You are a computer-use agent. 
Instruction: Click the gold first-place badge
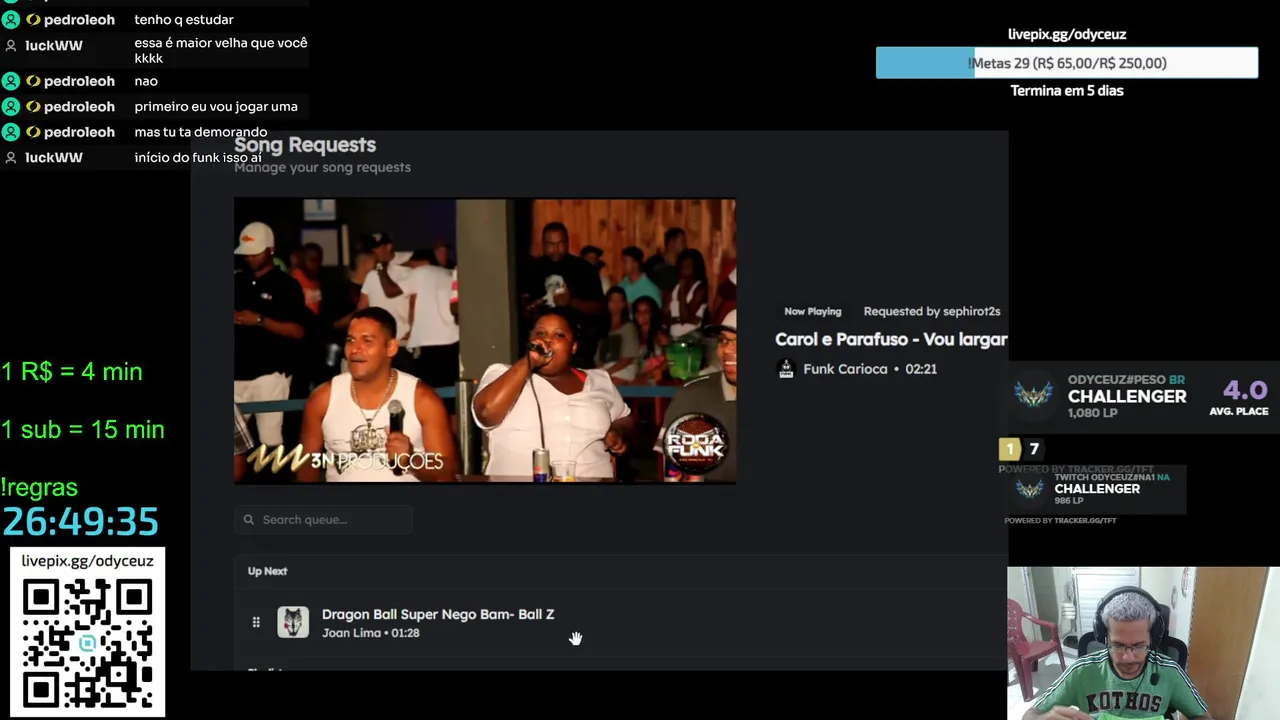point(1010,449)
